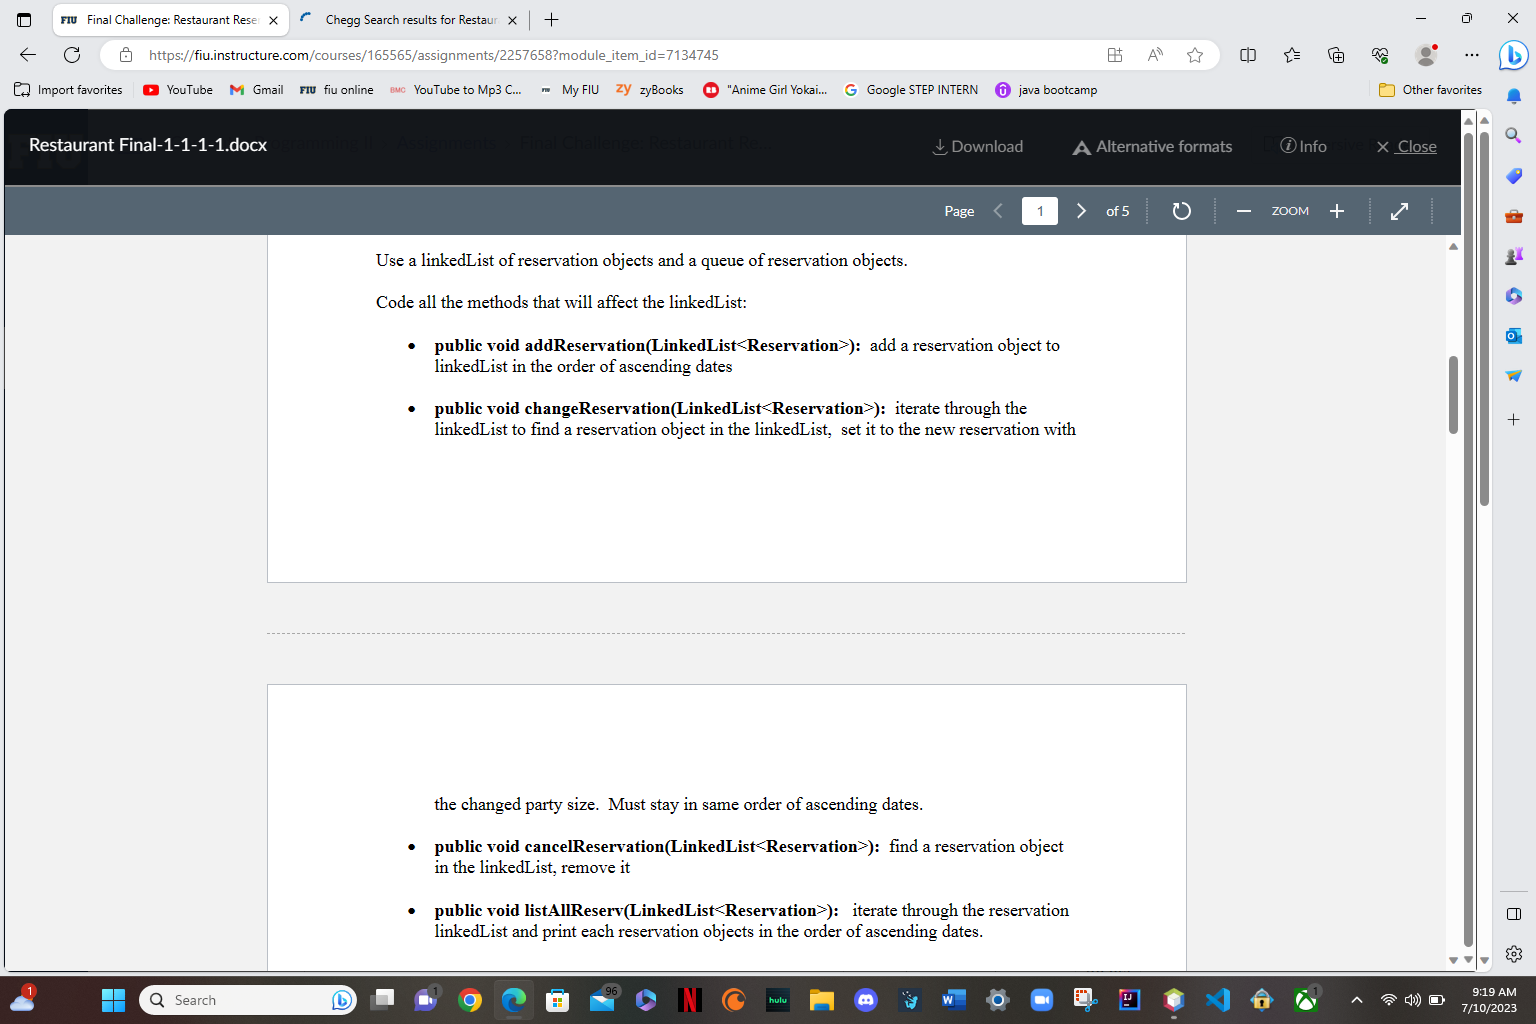
Task: Click the Alternative formats button
Action: [1151, 146]
